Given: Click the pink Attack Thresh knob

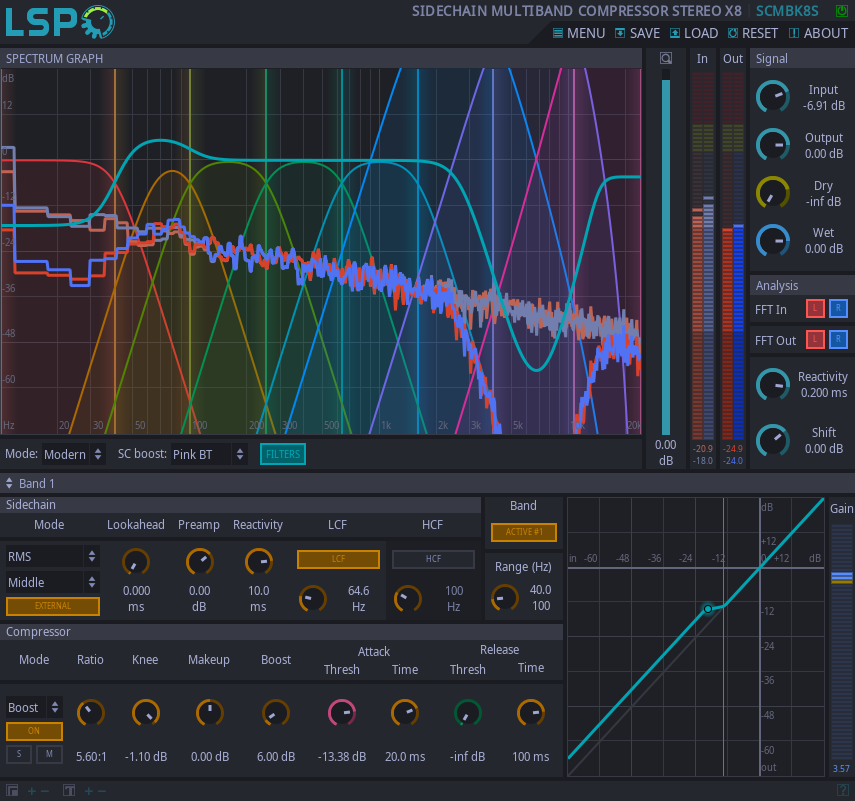Looking at the screenshot, I should 342,713.
